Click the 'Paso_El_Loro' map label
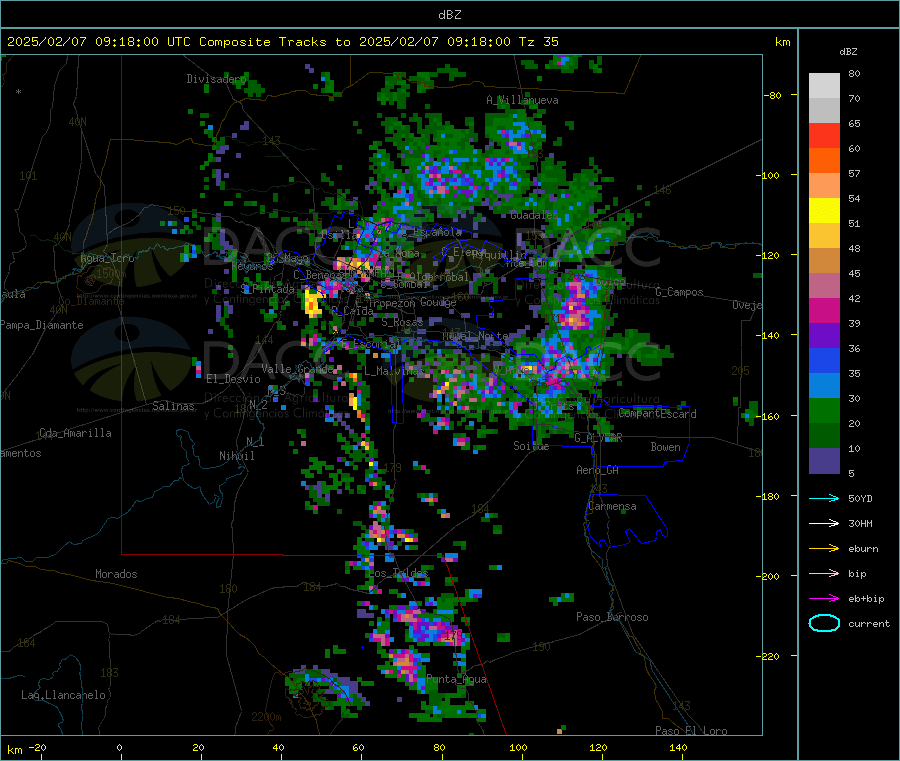The height and width of the screenshot is (761, 900). point(691,731)
